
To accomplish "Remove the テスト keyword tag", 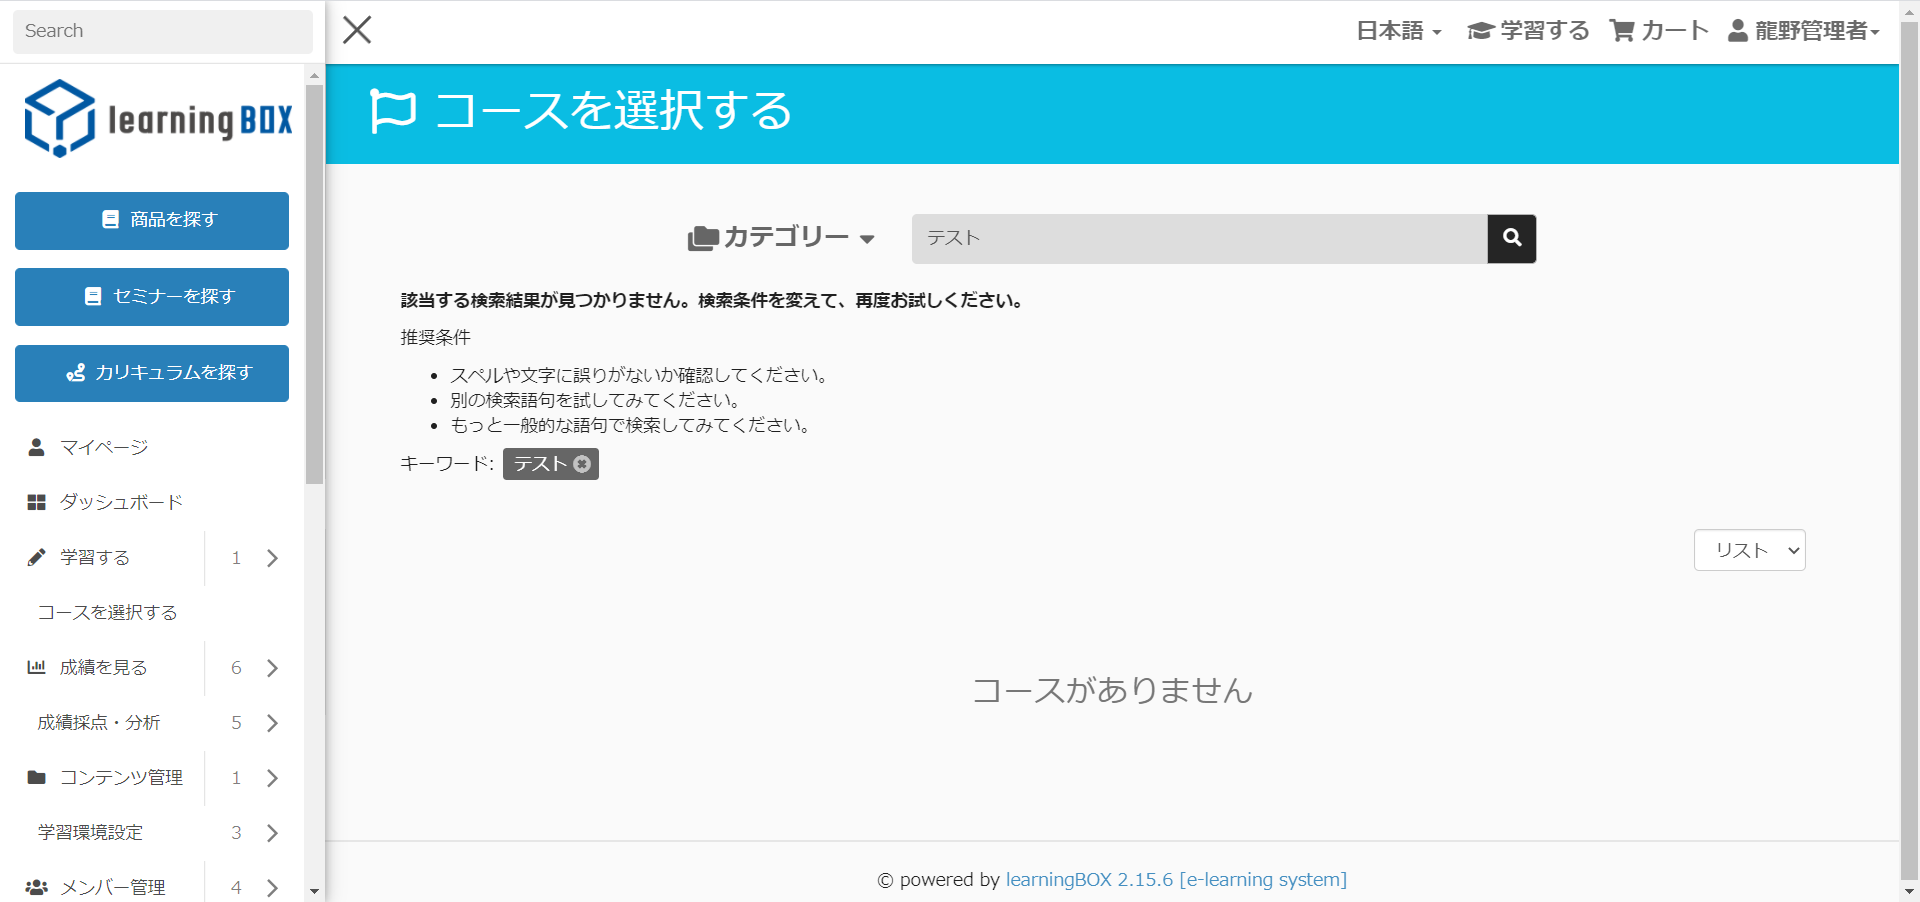I will coord(582,464).
